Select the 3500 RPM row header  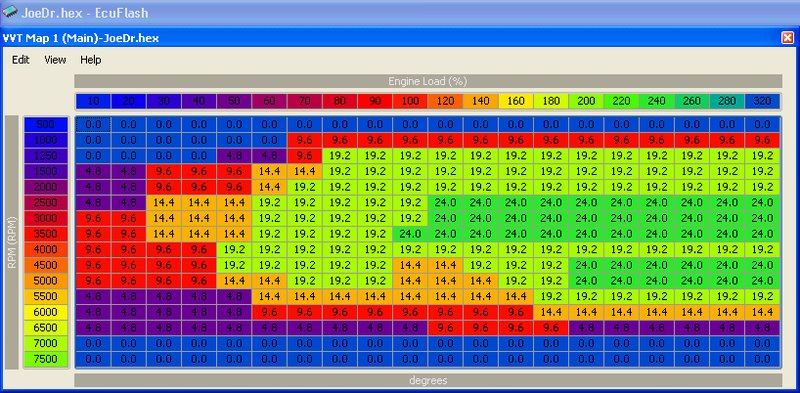coord(45,234)
